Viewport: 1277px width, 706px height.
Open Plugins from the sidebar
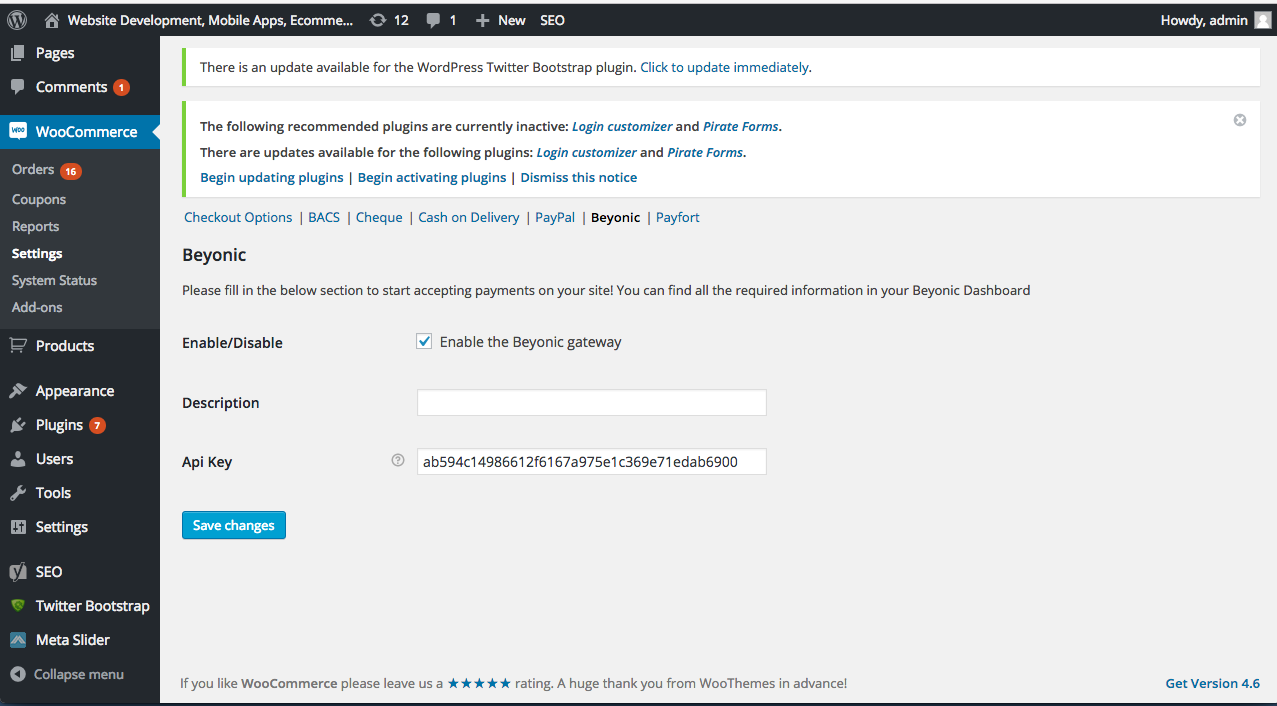click(59, 425)
